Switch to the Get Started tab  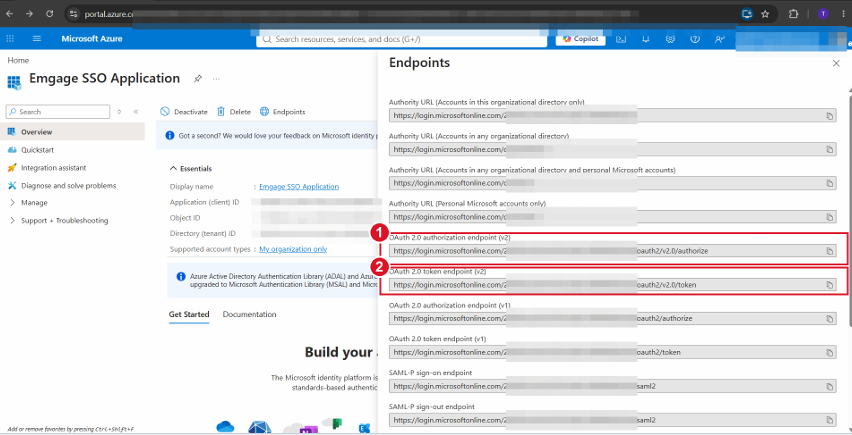pyautogui.click(x=189, y=314)
